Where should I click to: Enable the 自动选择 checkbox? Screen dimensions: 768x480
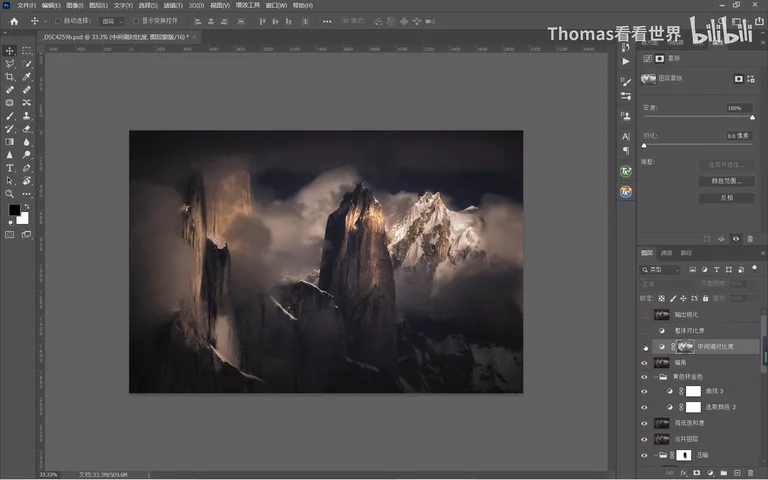click(x=58, y=21)
